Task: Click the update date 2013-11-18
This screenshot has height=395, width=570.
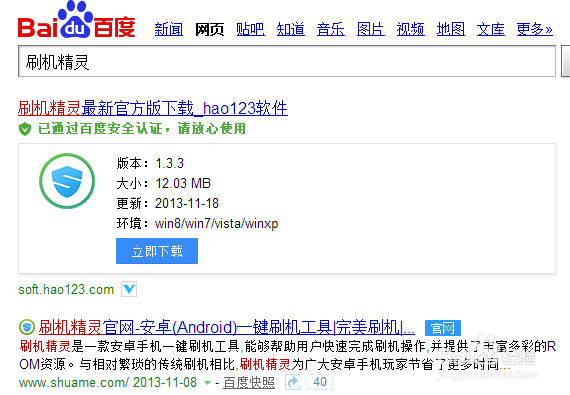Action: pos(187,203)
